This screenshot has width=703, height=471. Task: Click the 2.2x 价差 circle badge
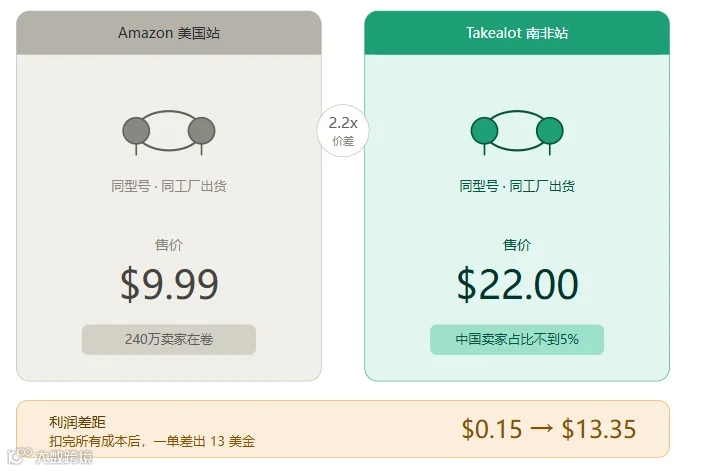343,130
